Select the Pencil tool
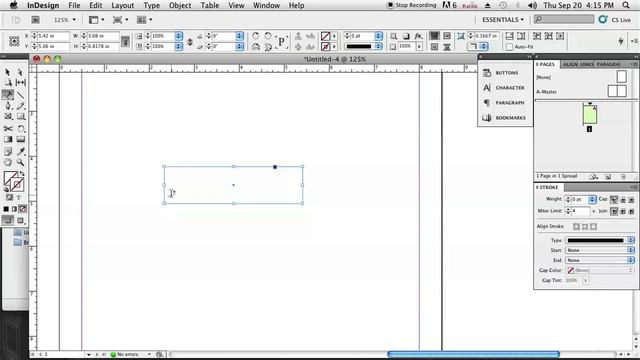640x360 pixels. click(20, 106)
